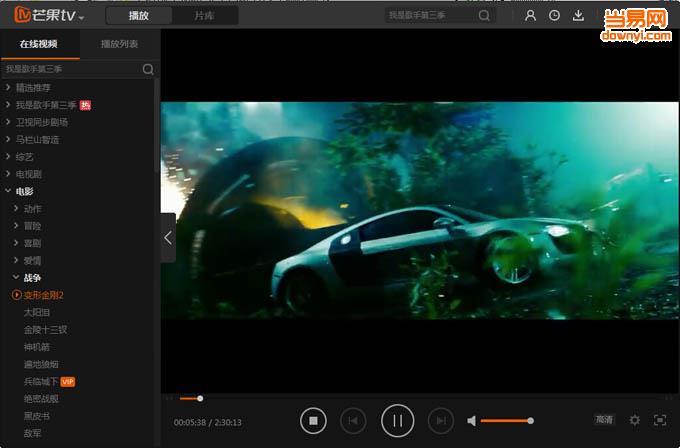This screenshot has height=448, width=680.
Task: Open the downloads icon
Action: [578, 16]
